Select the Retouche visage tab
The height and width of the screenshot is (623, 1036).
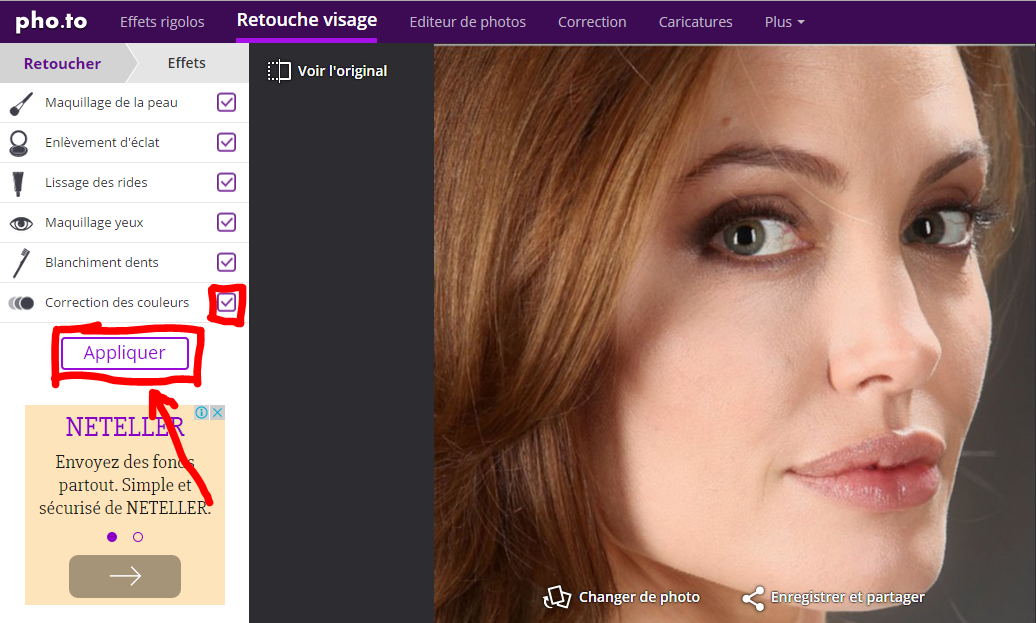[x=307, y=20]
